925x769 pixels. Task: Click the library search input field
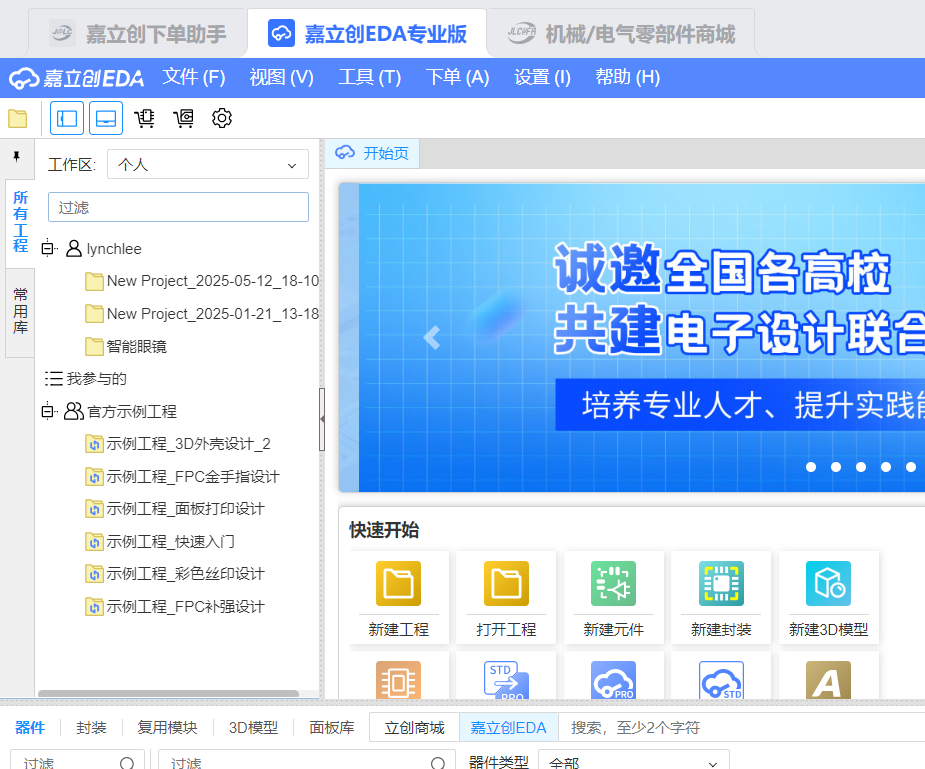[x=741, y=728]
